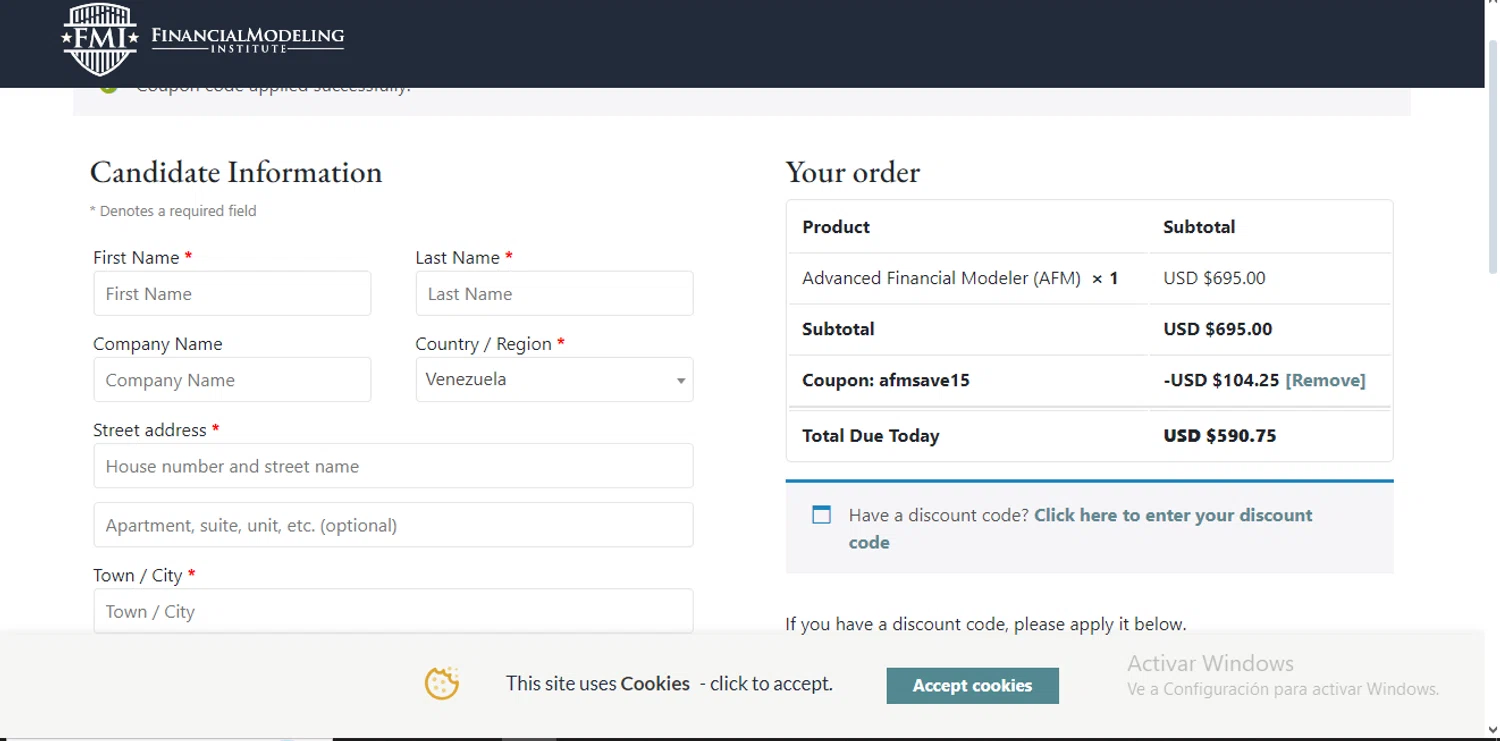Click the House number and street name field
The image size is (1500, 741).
[393, 466]
